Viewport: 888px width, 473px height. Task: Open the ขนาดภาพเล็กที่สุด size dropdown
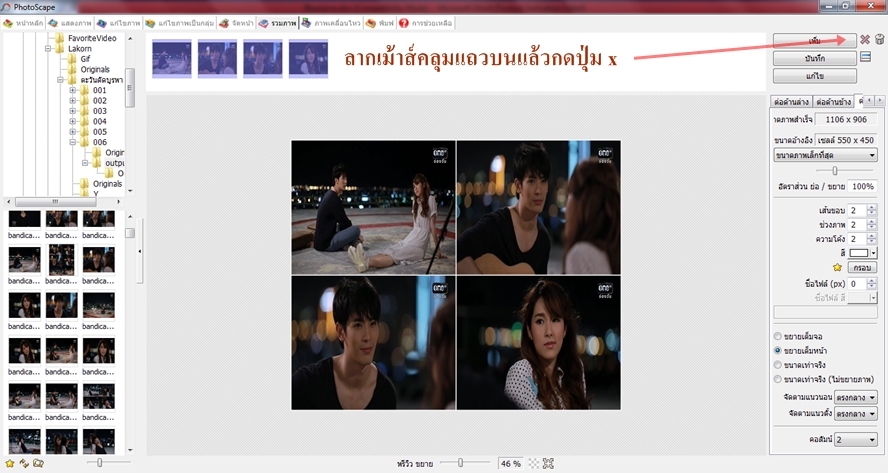tap(825, 155)
